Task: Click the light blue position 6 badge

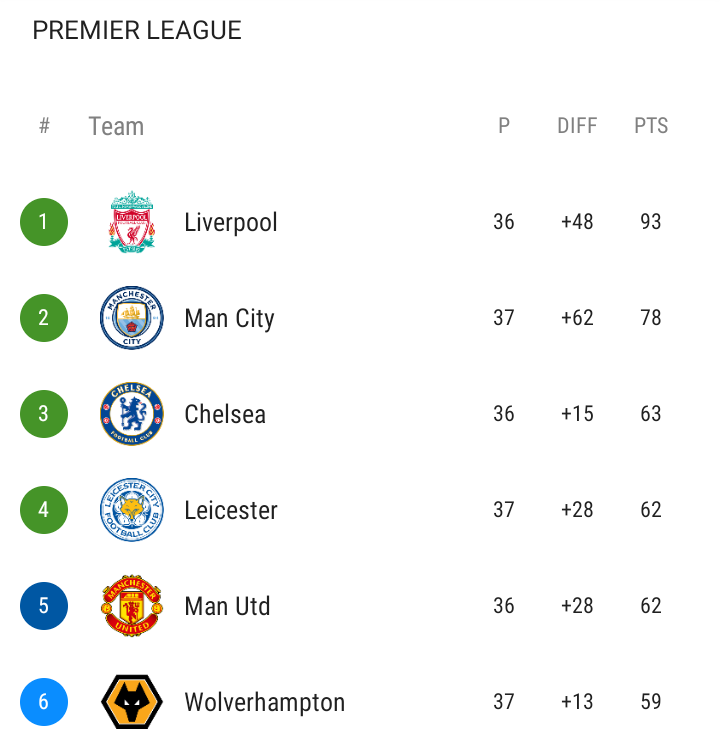Action: coord(44,702)
